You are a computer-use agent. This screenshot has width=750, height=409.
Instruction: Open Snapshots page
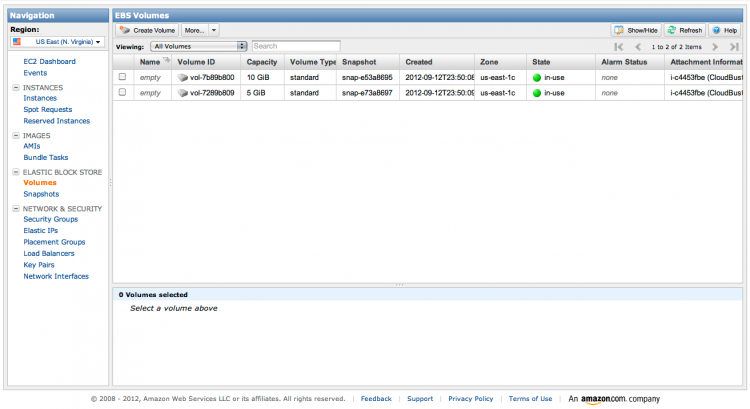[x=41, y=194]
